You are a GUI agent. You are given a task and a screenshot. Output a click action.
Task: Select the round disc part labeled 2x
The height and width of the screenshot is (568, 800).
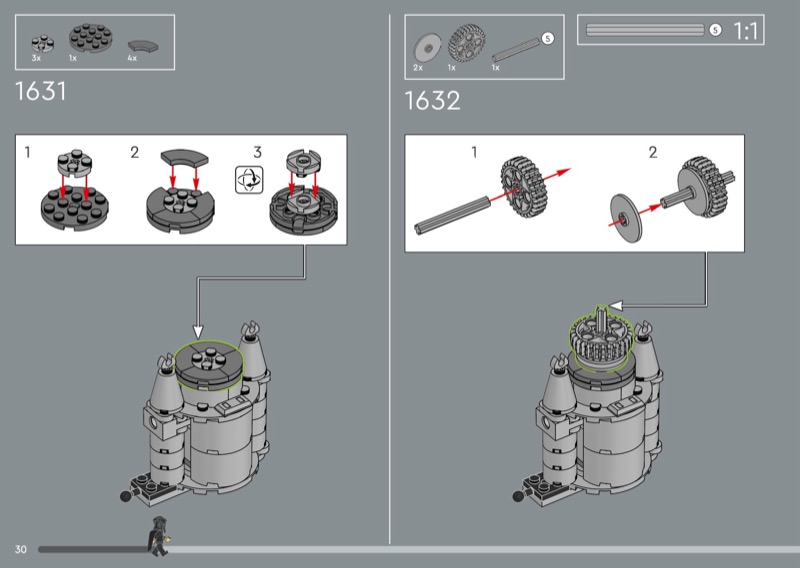point(426,47)
